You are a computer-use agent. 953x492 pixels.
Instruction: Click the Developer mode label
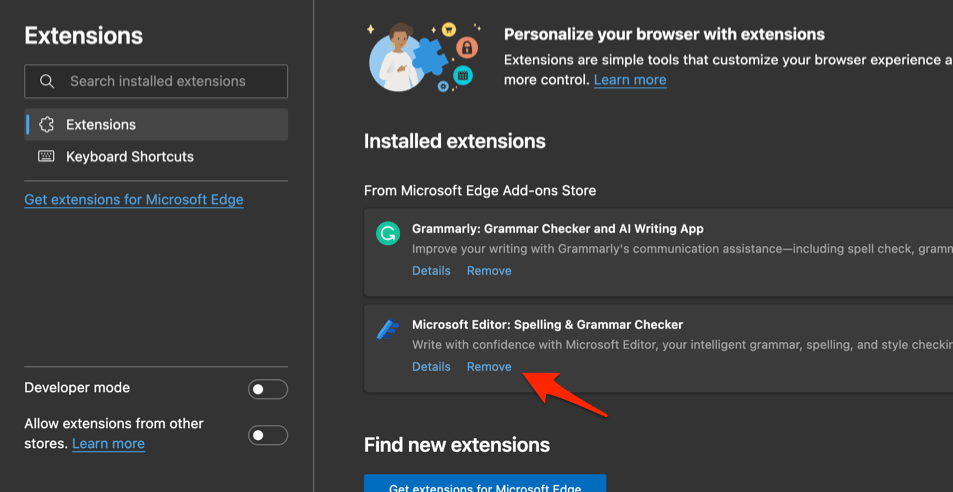[77, 388]
